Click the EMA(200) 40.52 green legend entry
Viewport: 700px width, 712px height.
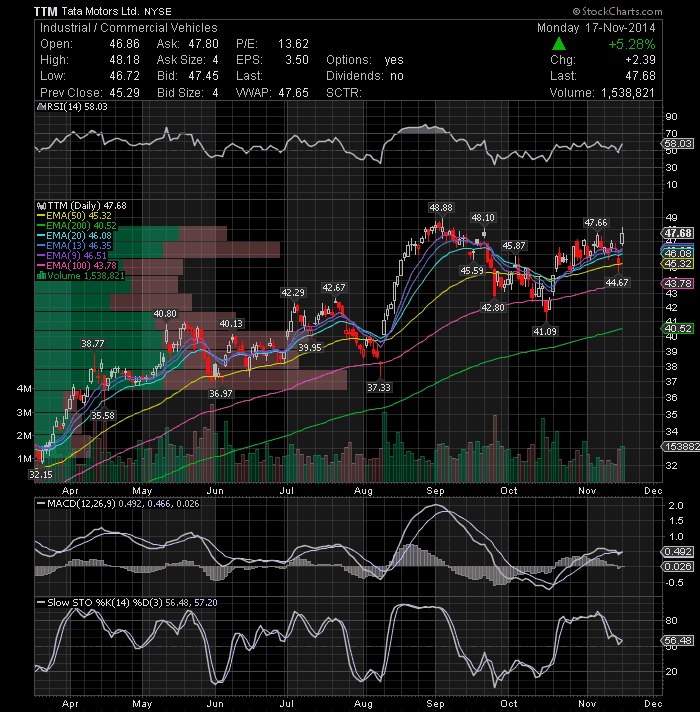77,226
